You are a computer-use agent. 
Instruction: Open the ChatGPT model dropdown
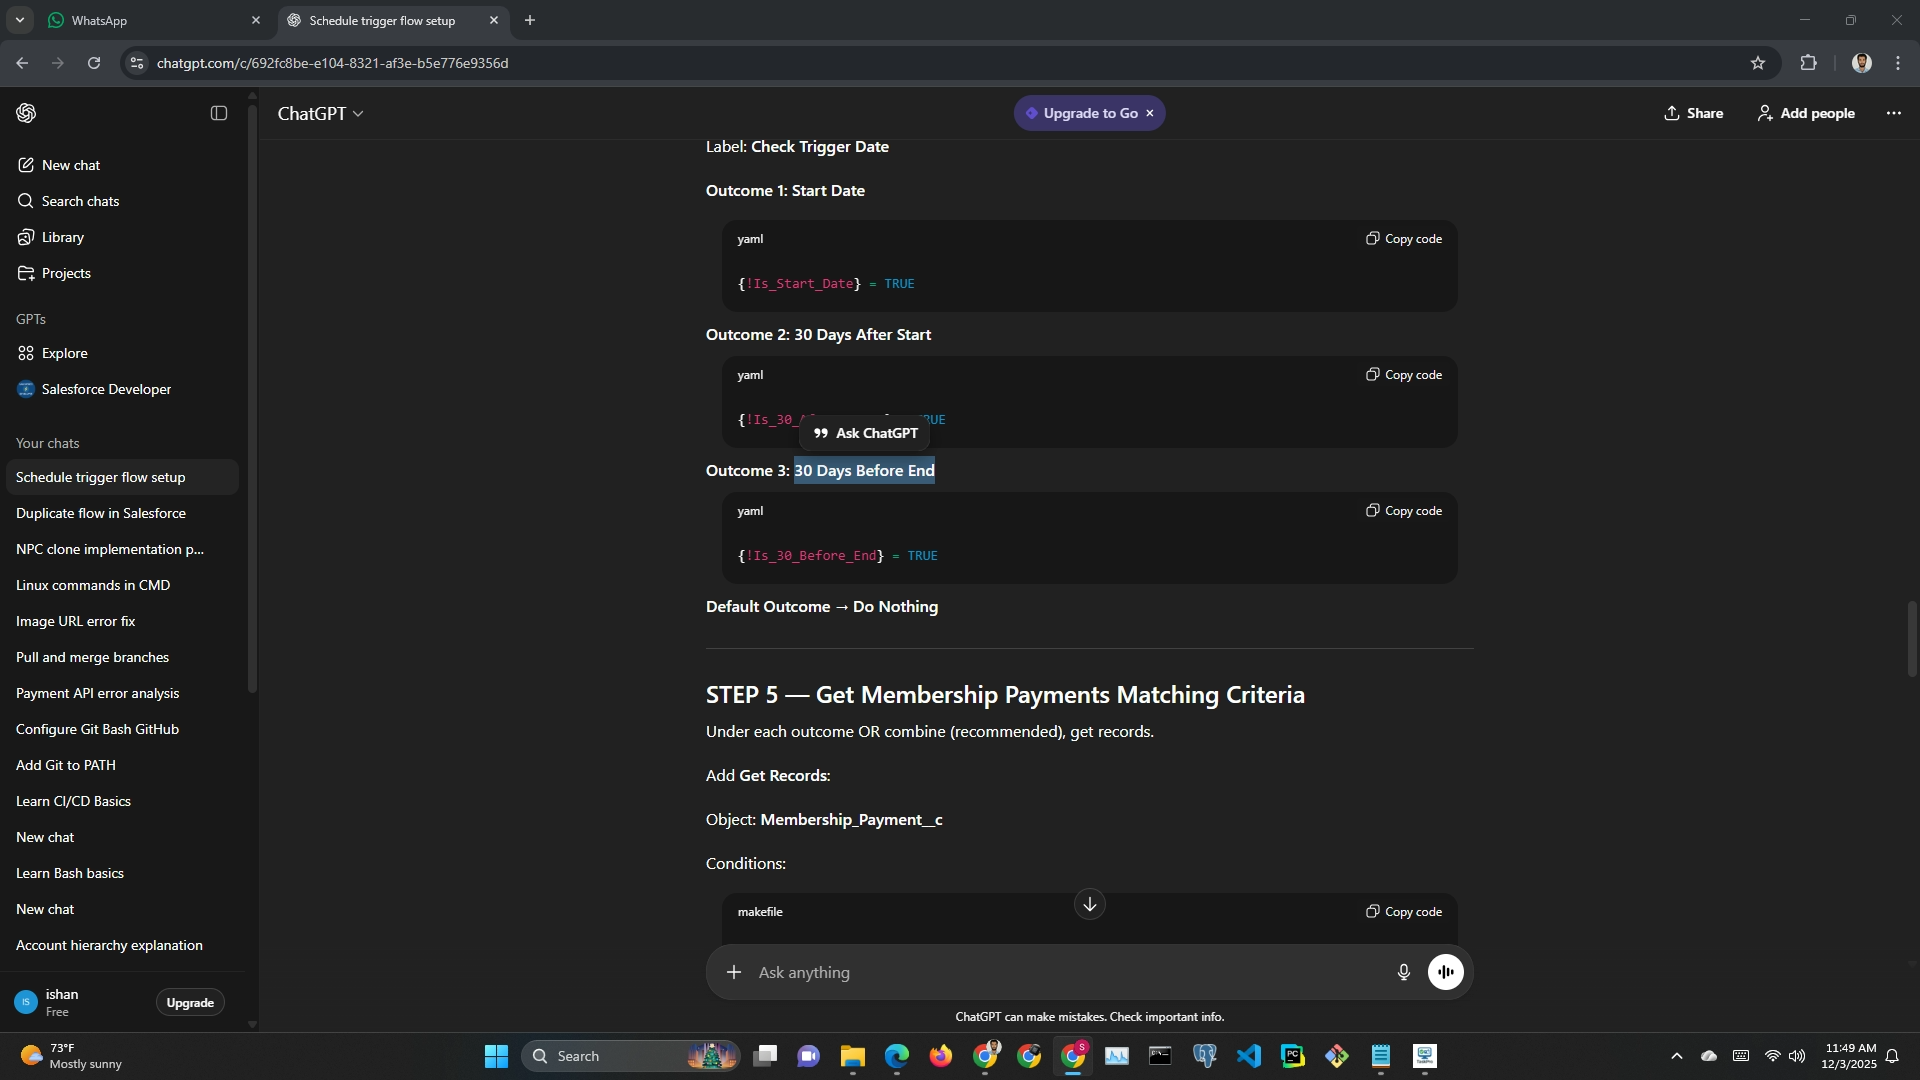click(x=320, y=114)
